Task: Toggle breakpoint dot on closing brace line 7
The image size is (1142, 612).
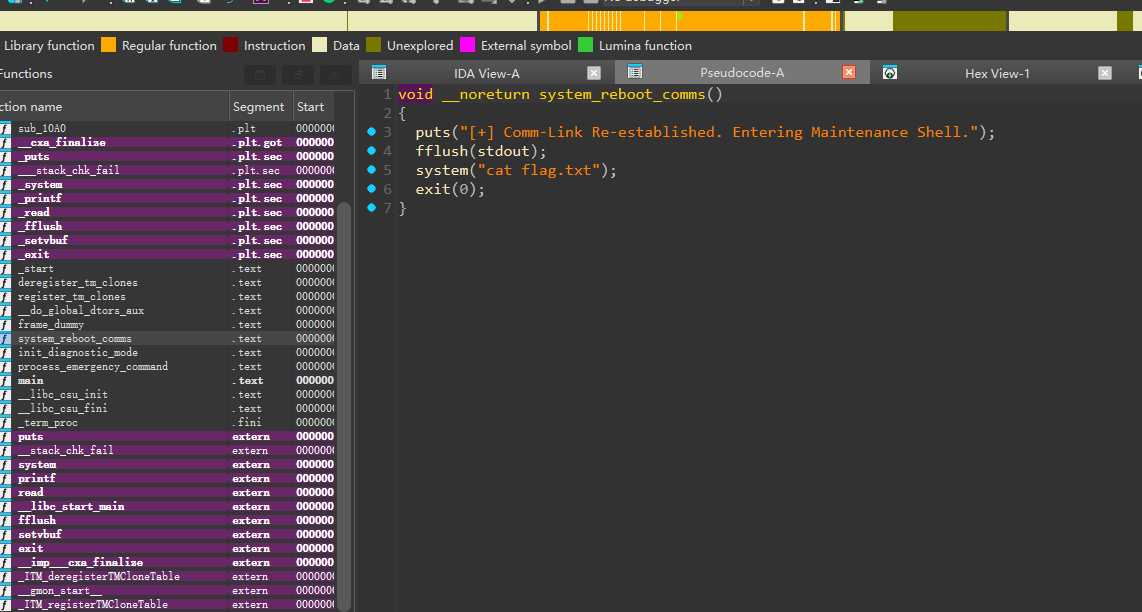Action: pyautogui.click(x=371, y=208)
